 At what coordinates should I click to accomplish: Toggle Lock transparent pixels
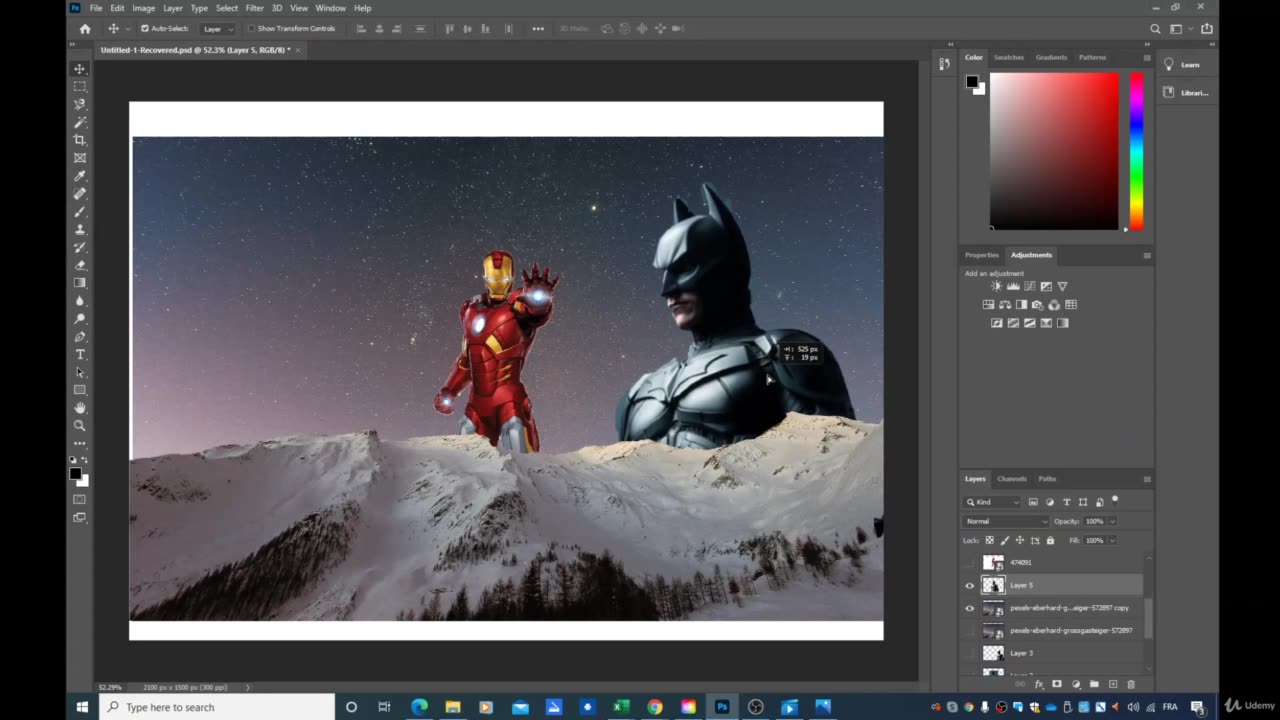coord(990,540)
